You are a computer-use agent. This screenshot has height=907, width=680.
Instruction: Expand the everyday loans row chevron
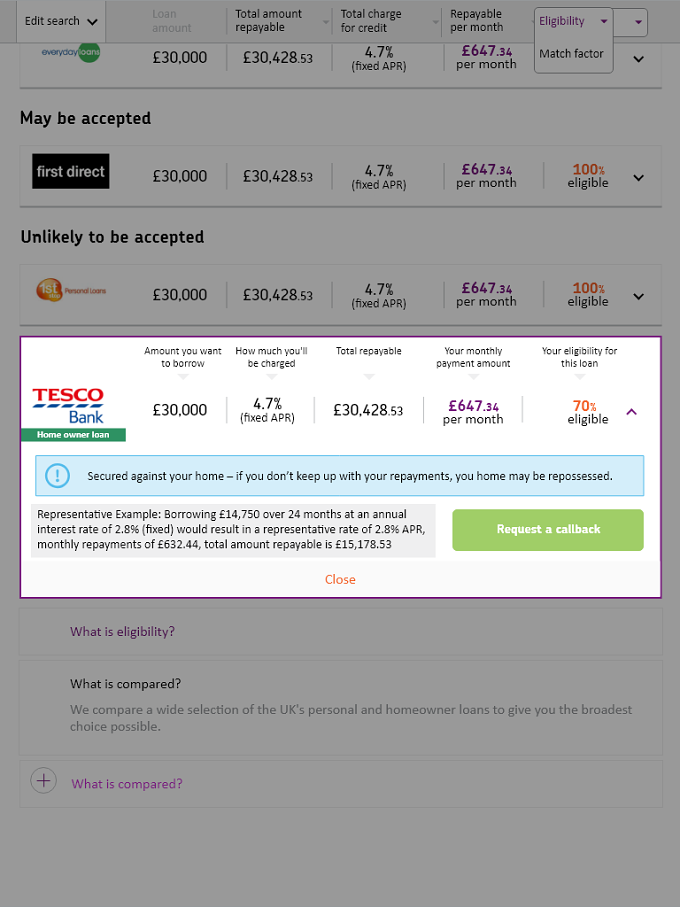tap(638, 58)
